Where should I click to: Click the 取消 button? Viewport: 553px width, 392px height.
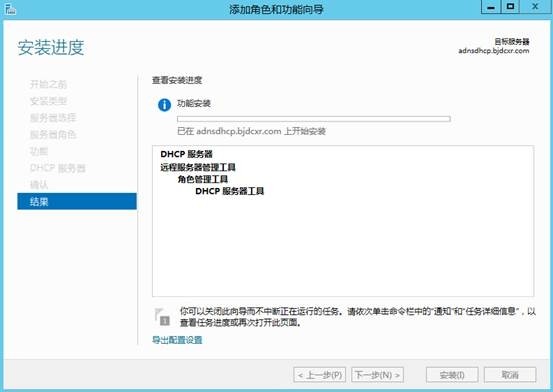click(510, 375)
